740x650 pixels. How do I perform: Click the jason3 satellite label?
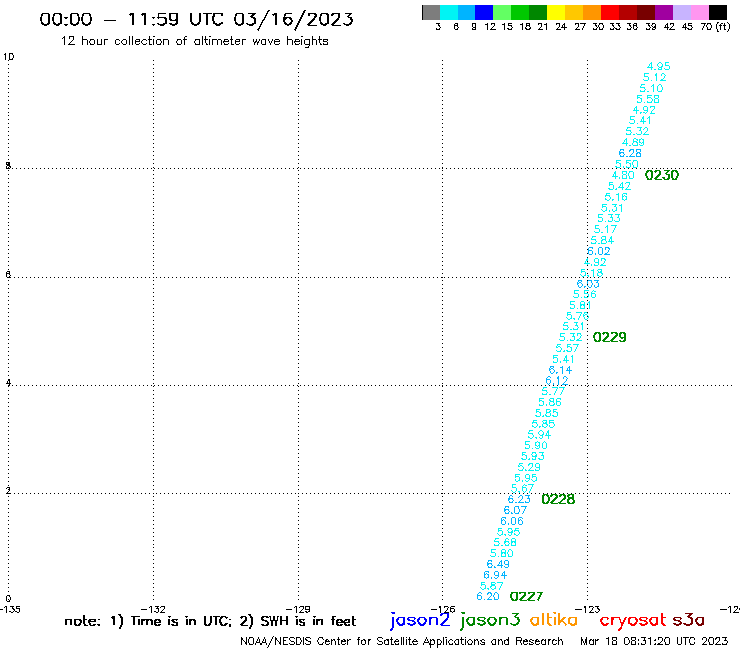pos(490,620)
